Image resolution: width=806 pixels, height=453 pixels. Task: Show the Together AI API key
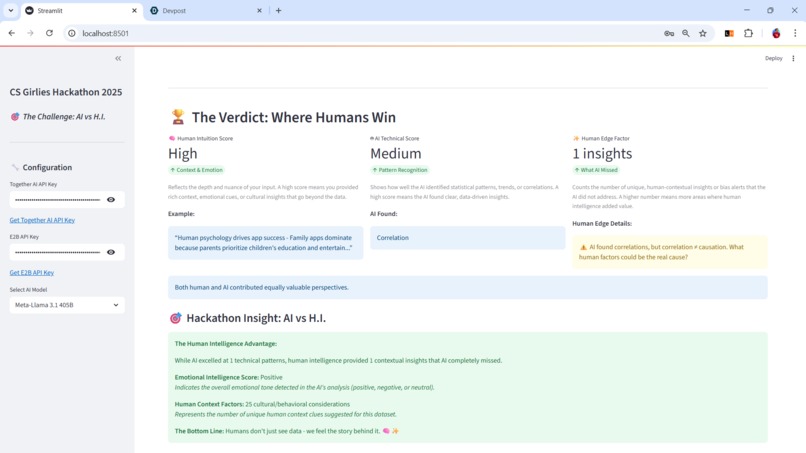(111, 200)
